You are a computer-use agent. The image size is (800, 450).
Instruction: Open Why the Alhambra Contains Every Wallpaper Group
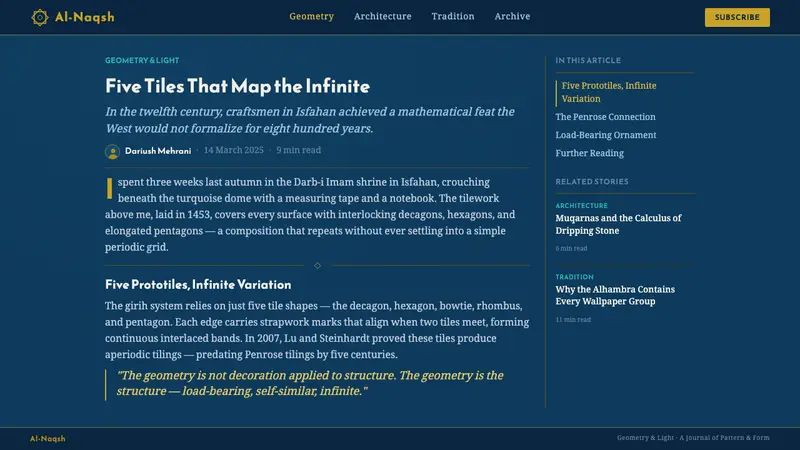(x=615, y=295)
